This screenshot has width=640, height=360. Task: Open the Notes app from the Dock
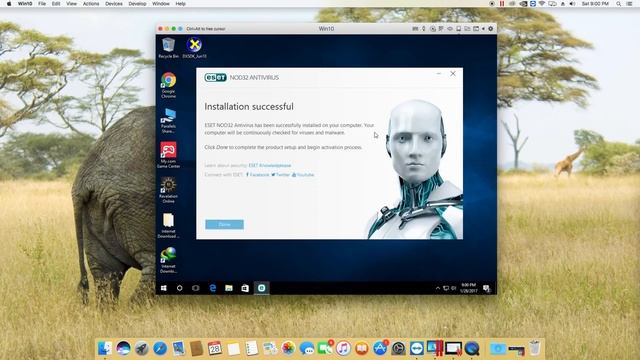(x=233, y=348)
